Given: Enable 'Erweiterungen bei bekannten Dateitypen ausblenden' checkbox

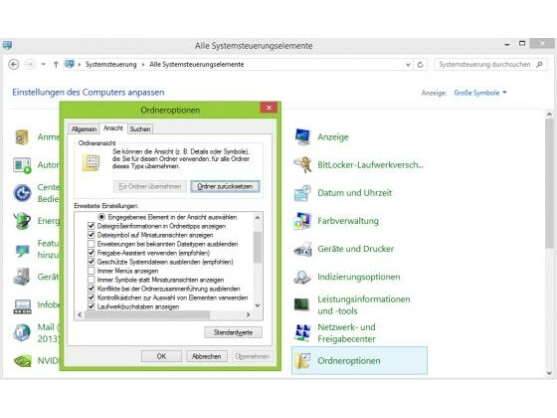Looking at the screenshot, I should pos(91,244).
